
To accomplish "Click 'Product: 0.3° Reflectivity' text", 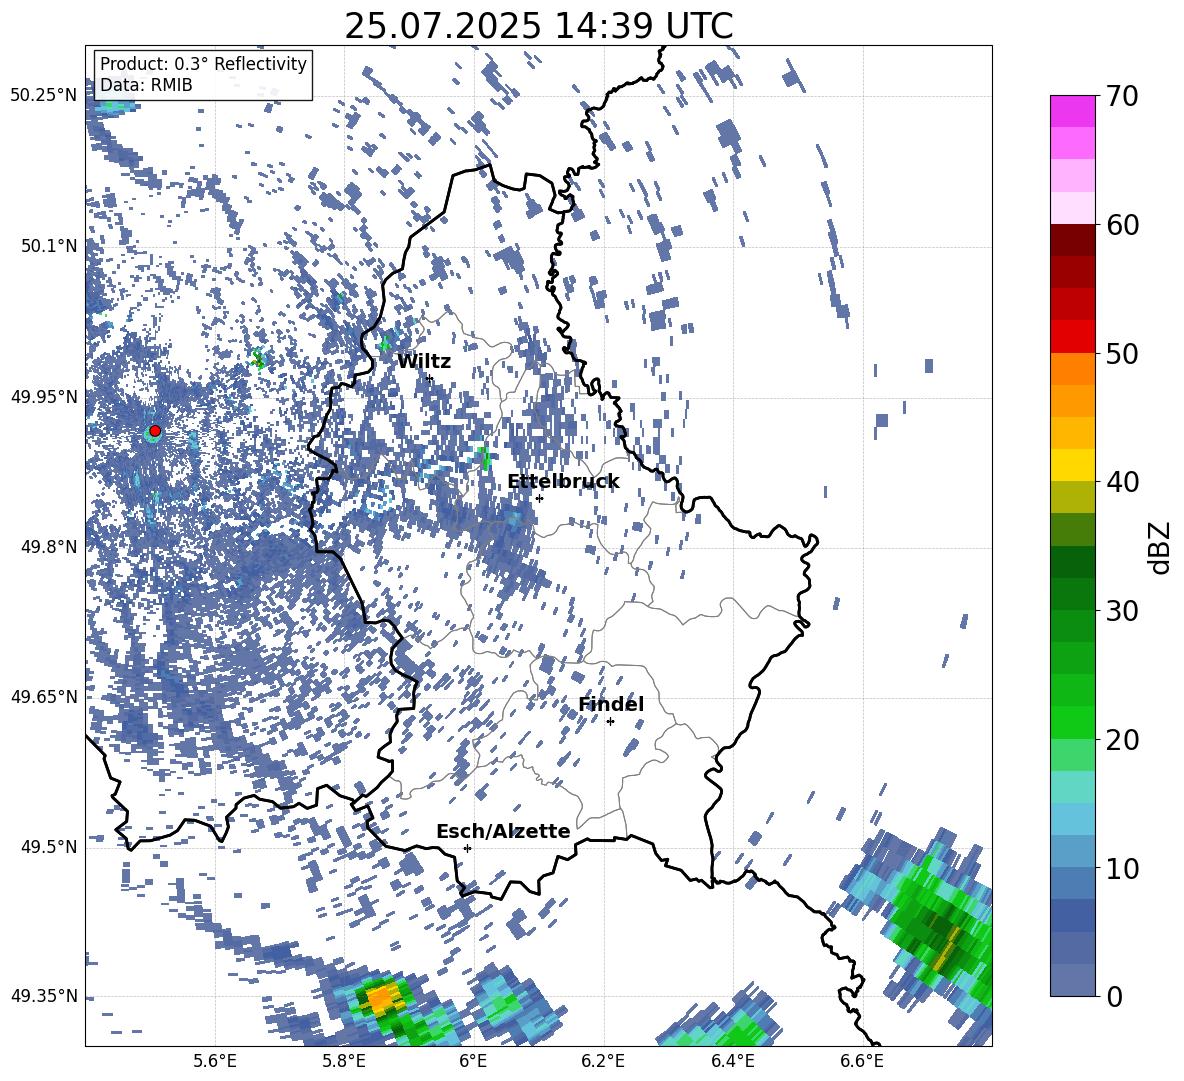I will point(203,64).
